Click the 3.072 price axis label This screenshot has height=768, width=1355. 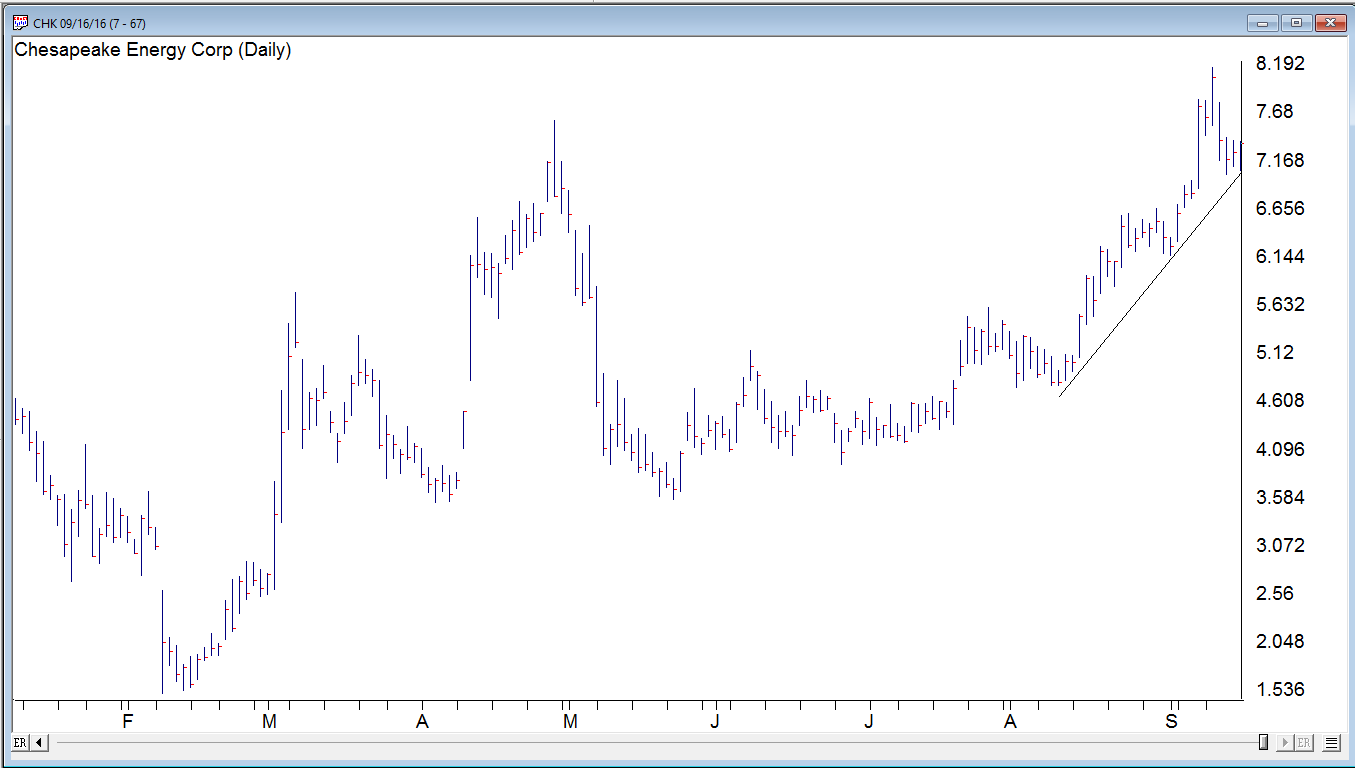[1280, 545]
